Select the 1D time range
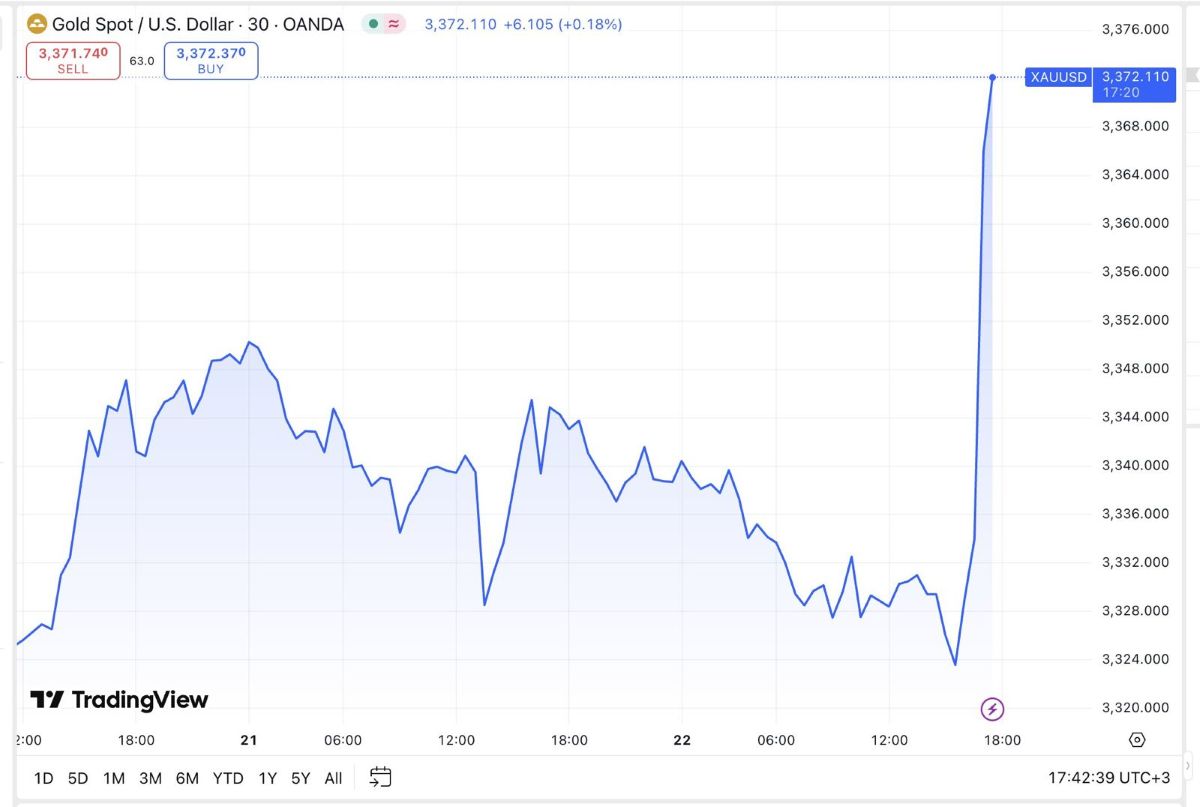 point(44,778)
